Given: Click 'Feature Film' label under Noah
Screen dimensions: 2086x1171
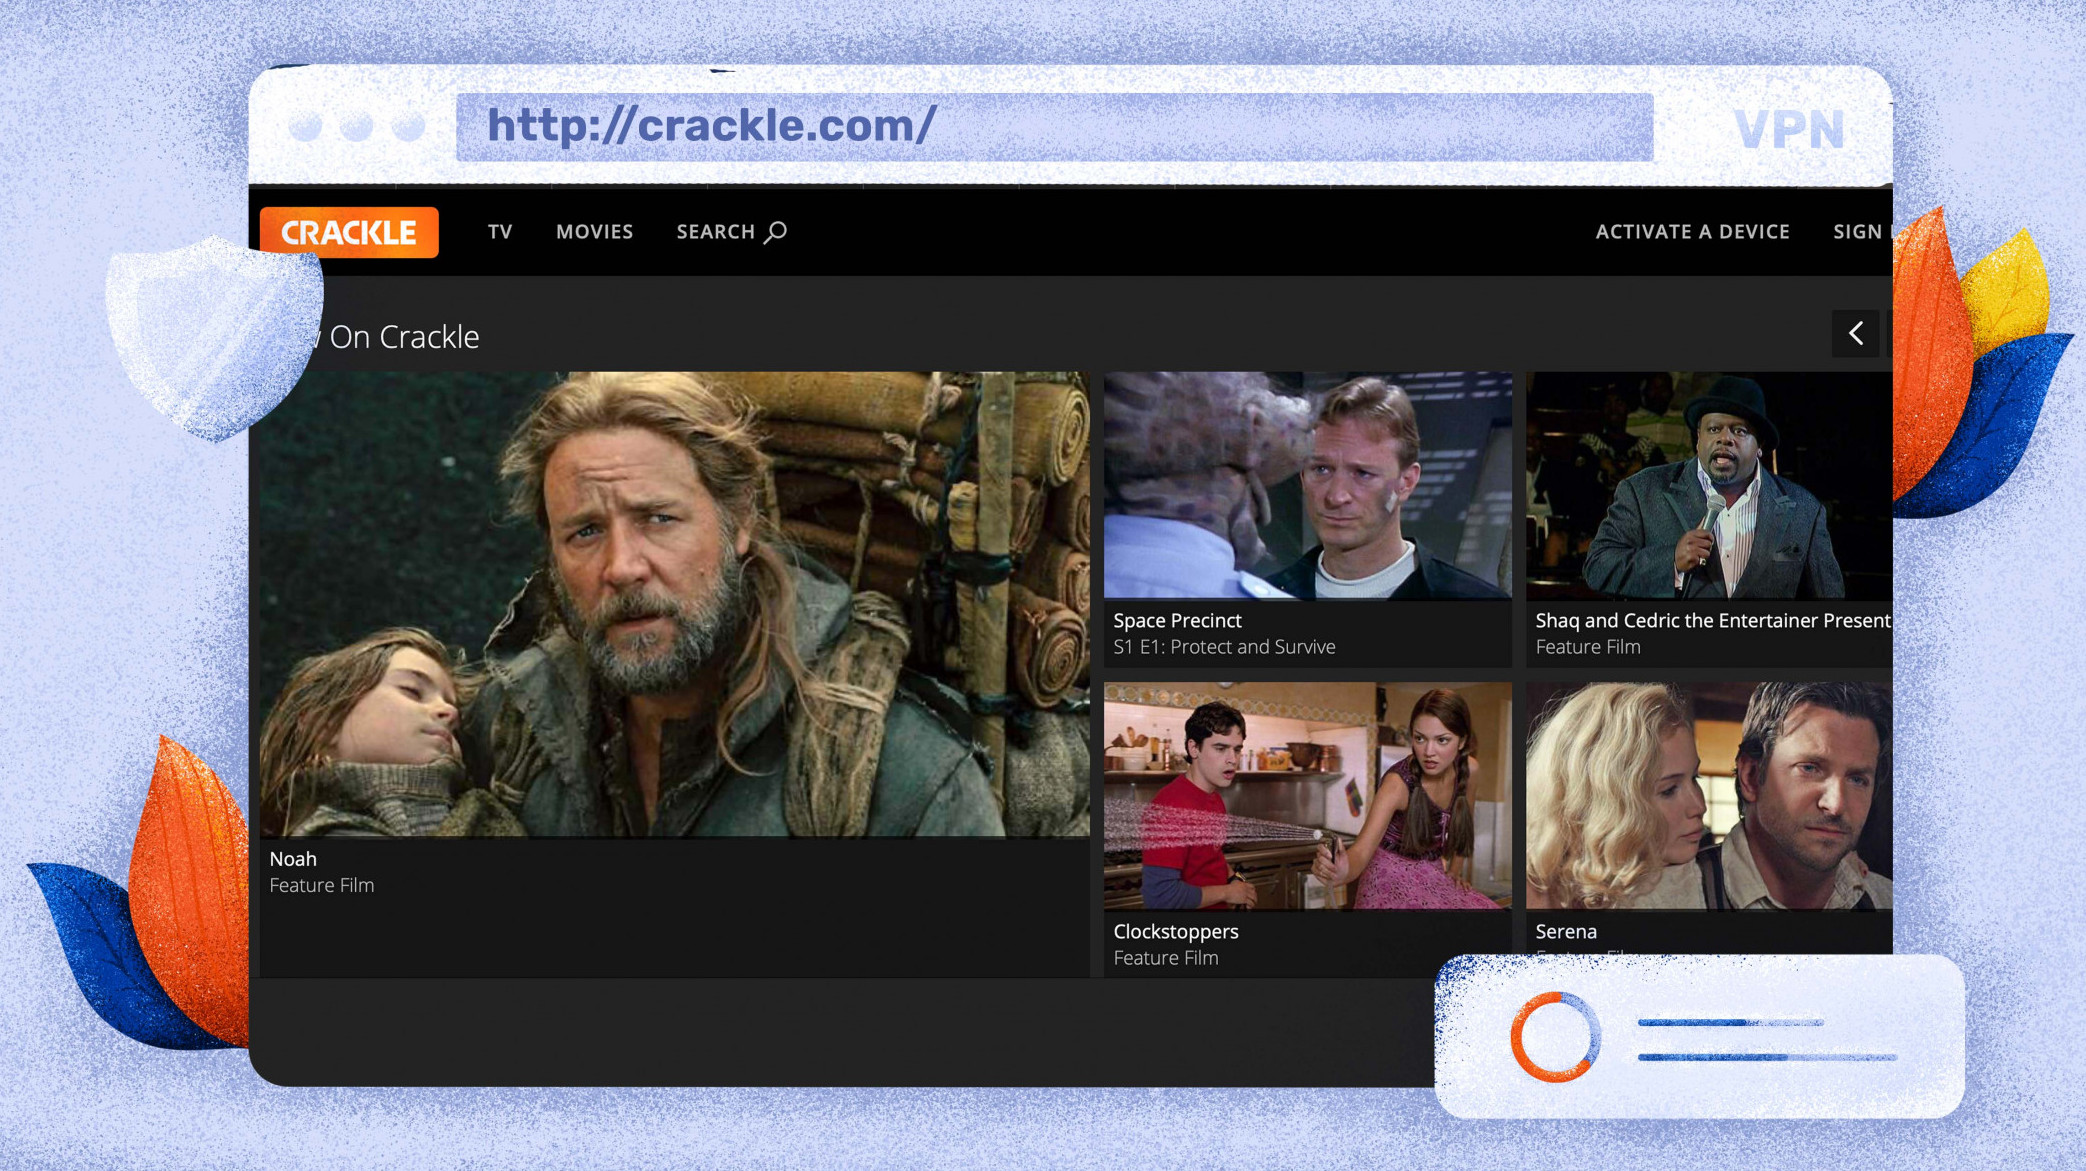Looking at the screenshot, I should pyautogui.click(x=322, y=886).
